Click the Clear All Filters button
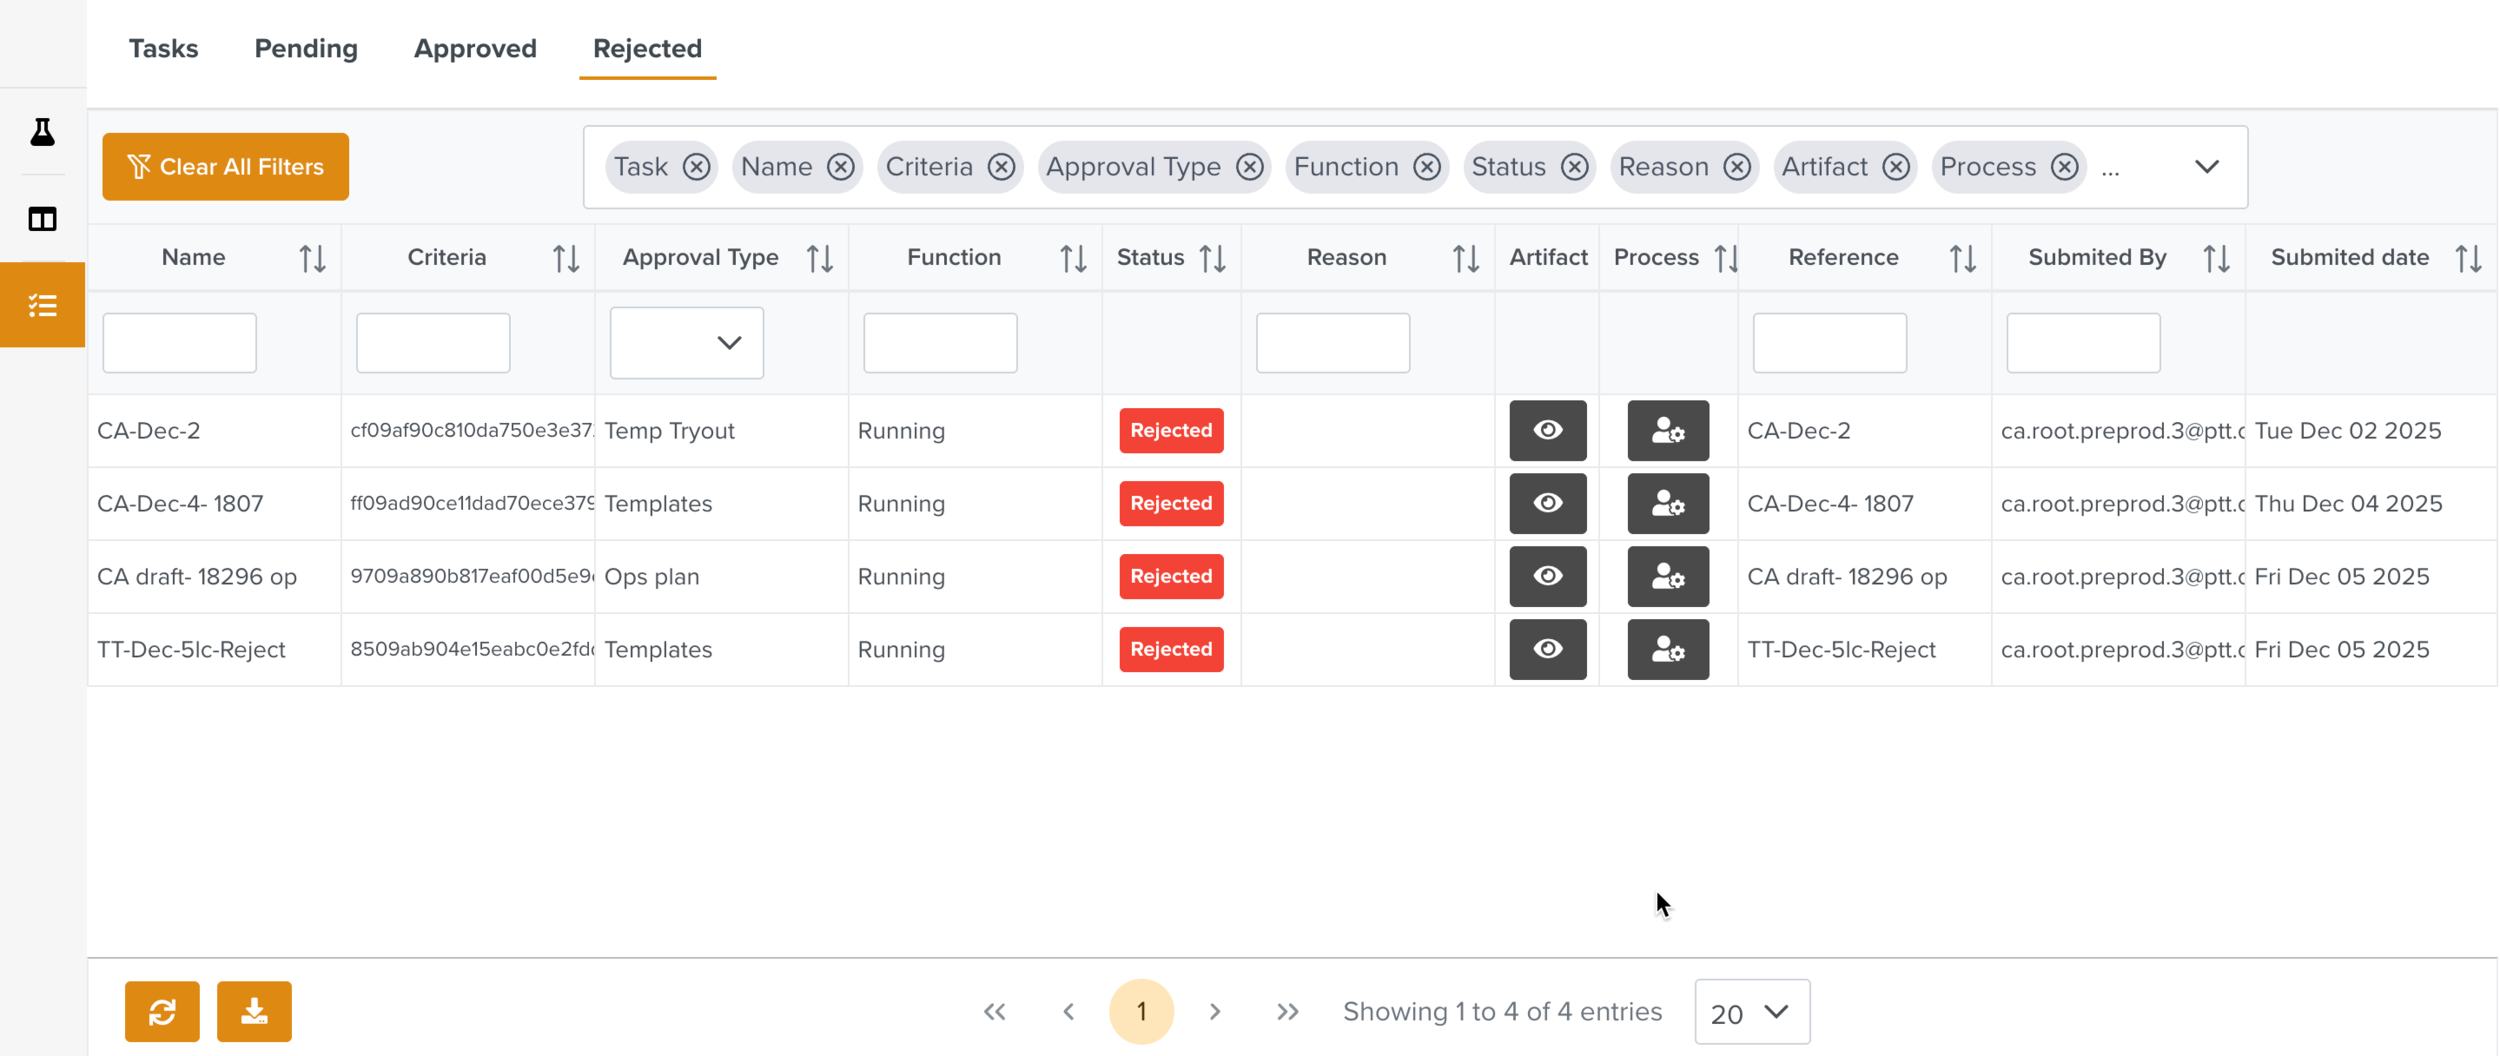The width and height of the screenshot is (2500, 1056). pos(225,167)
